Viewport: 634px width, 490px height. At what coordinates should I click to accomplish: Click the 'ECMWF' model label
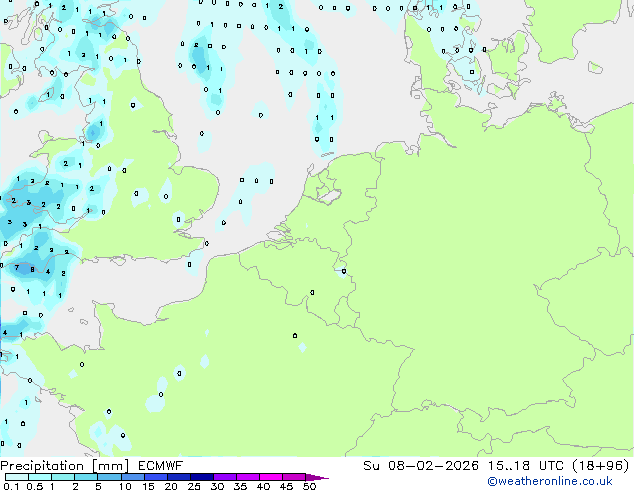coord(161,466)
